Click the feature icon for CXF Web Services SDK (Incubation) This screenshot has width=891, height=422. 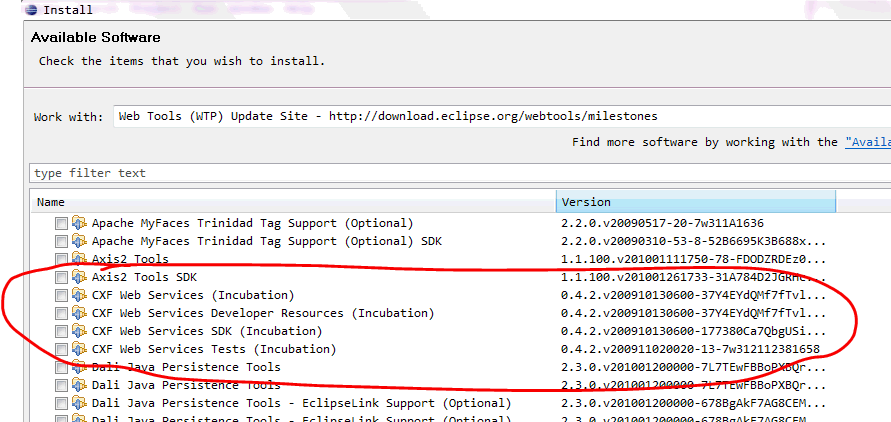point(78,331)
